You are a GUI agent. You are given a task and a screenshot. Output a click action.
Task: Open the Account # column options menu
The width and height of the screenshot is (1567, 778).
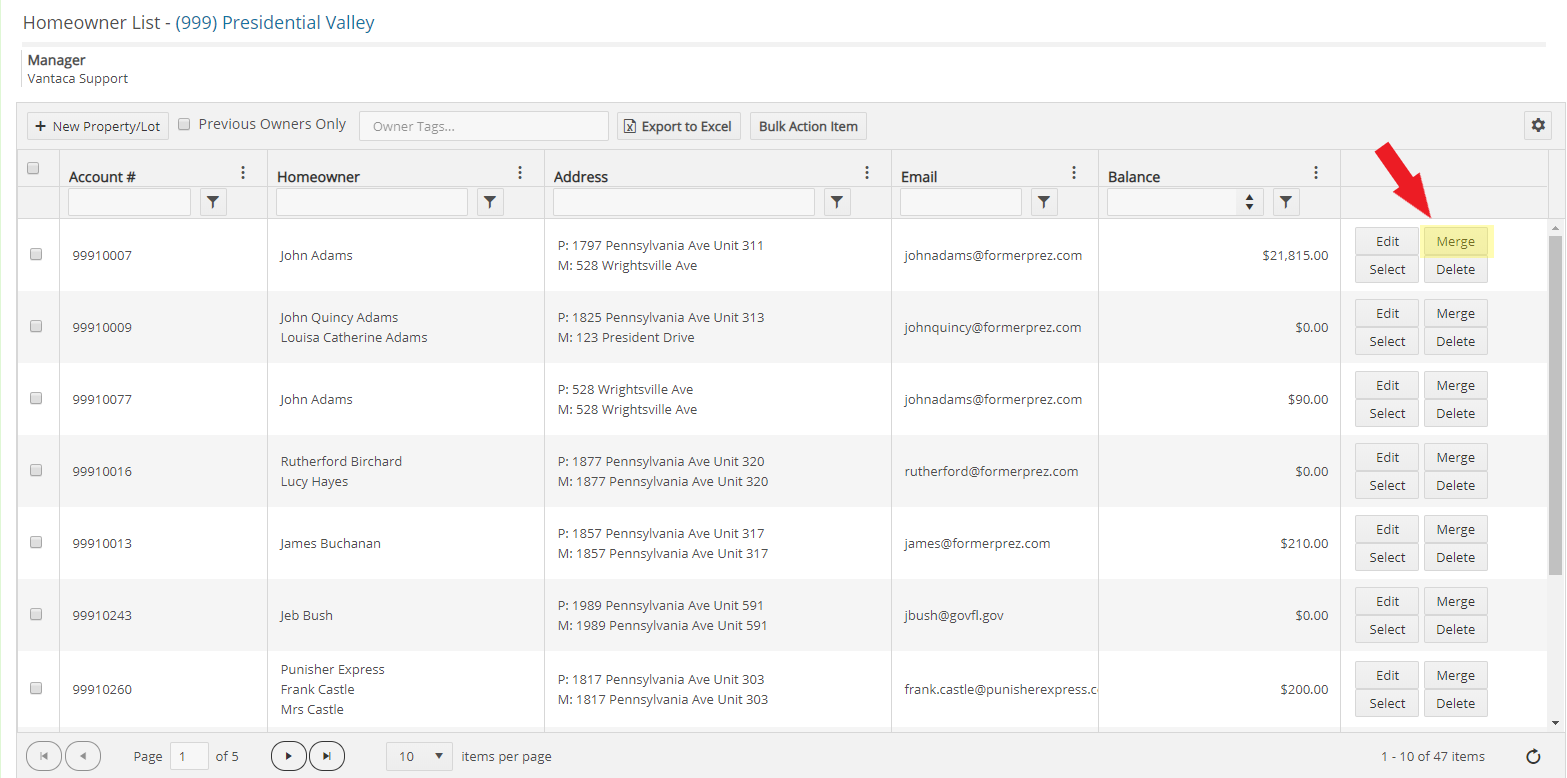[x=243, y=173]
